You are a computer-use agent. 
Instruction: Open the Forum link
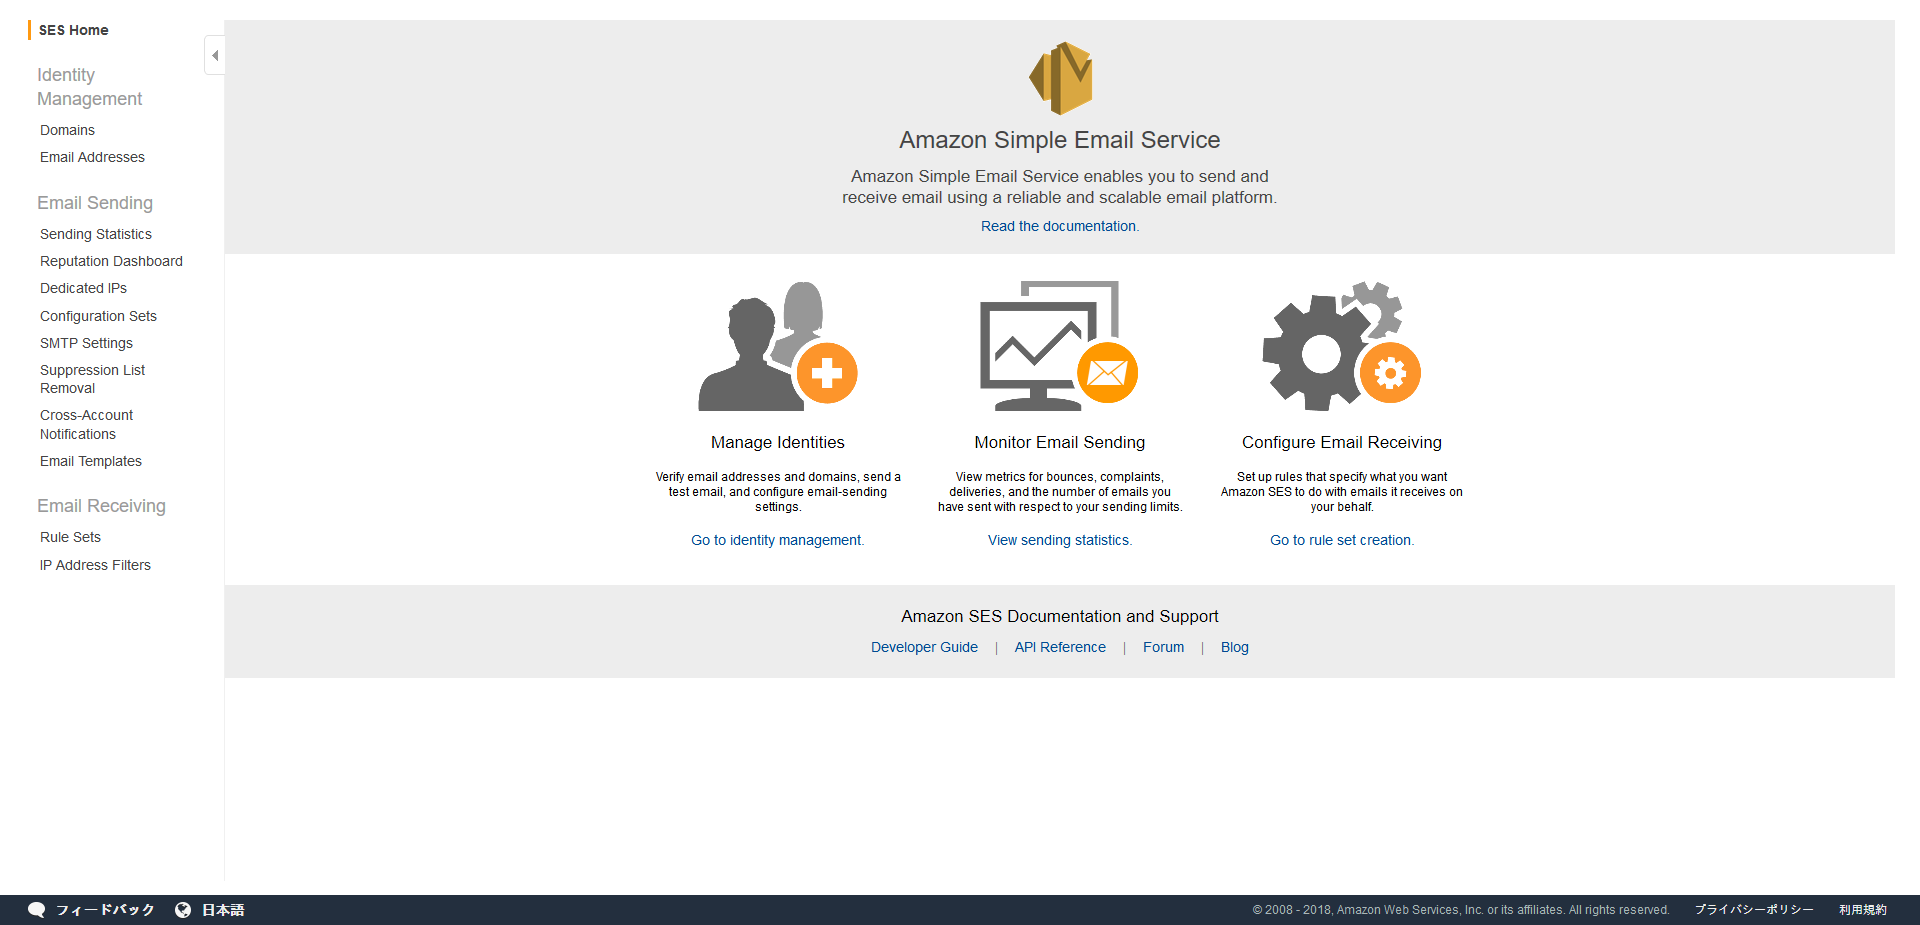click(1163, 647)
